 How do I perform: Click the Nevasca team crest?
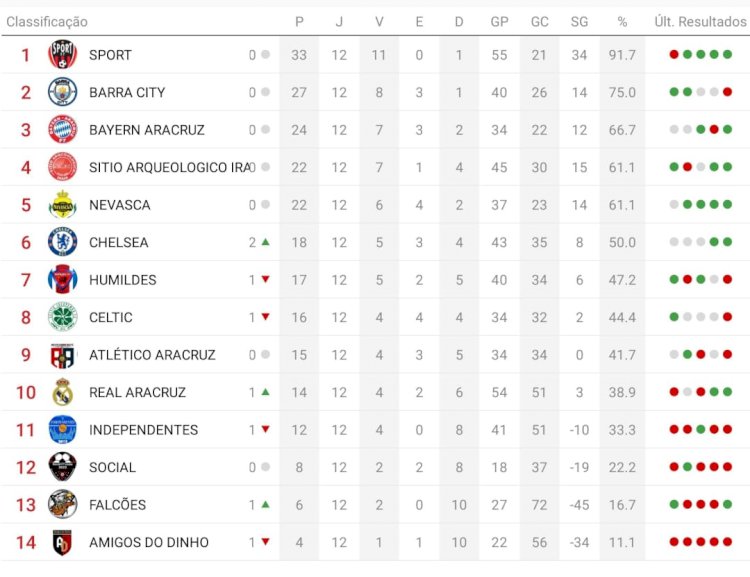[62, 205]
